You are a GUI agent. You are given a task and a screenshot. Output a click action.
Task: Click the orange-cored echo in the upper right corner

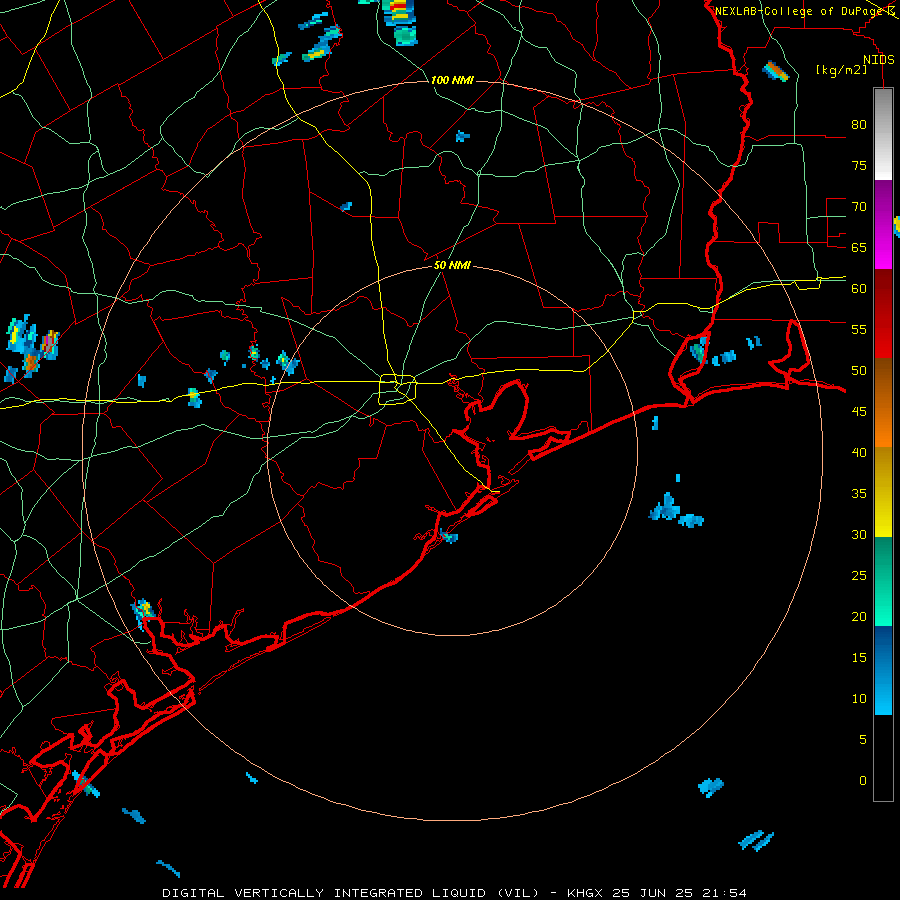775,71
